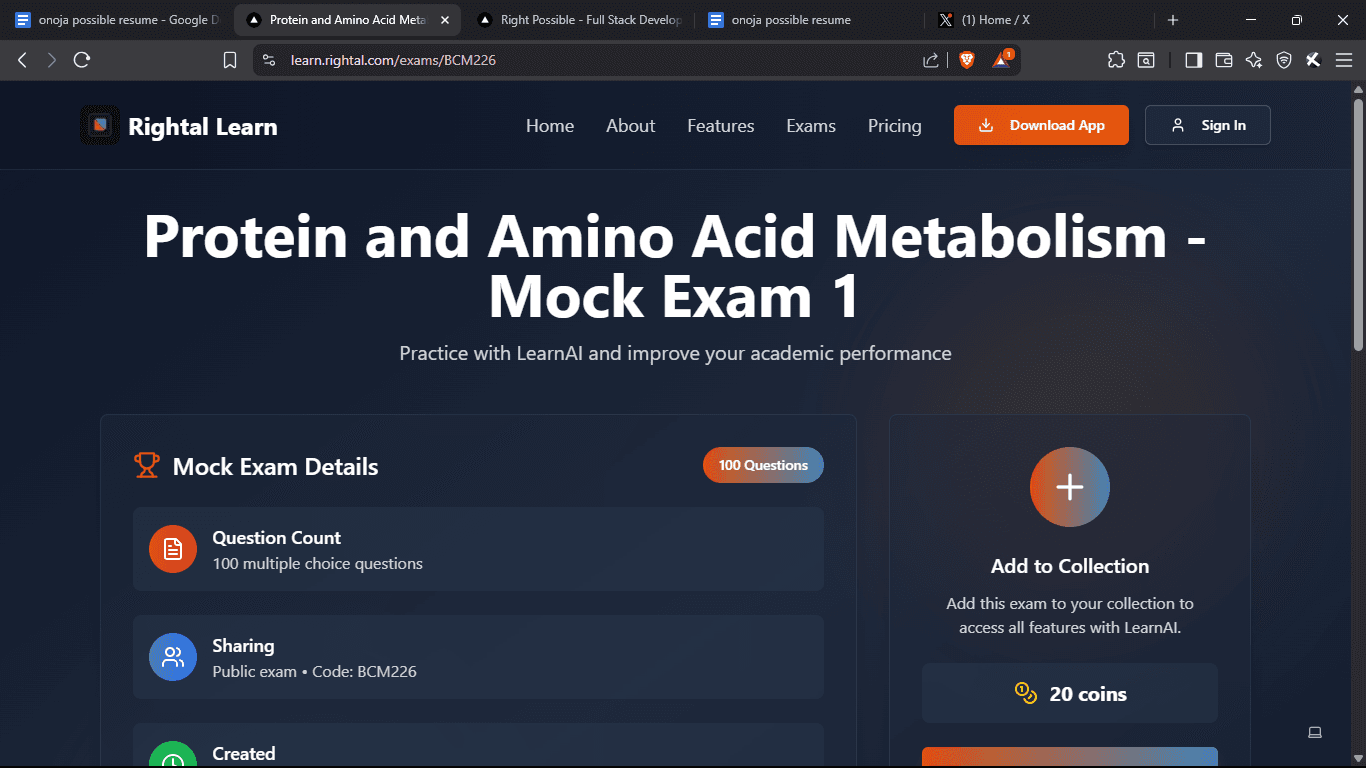This screenshot has height=768, width=1366.
Task: Click the Rightal Learn logo icon
Action: (x=100, y=125)
